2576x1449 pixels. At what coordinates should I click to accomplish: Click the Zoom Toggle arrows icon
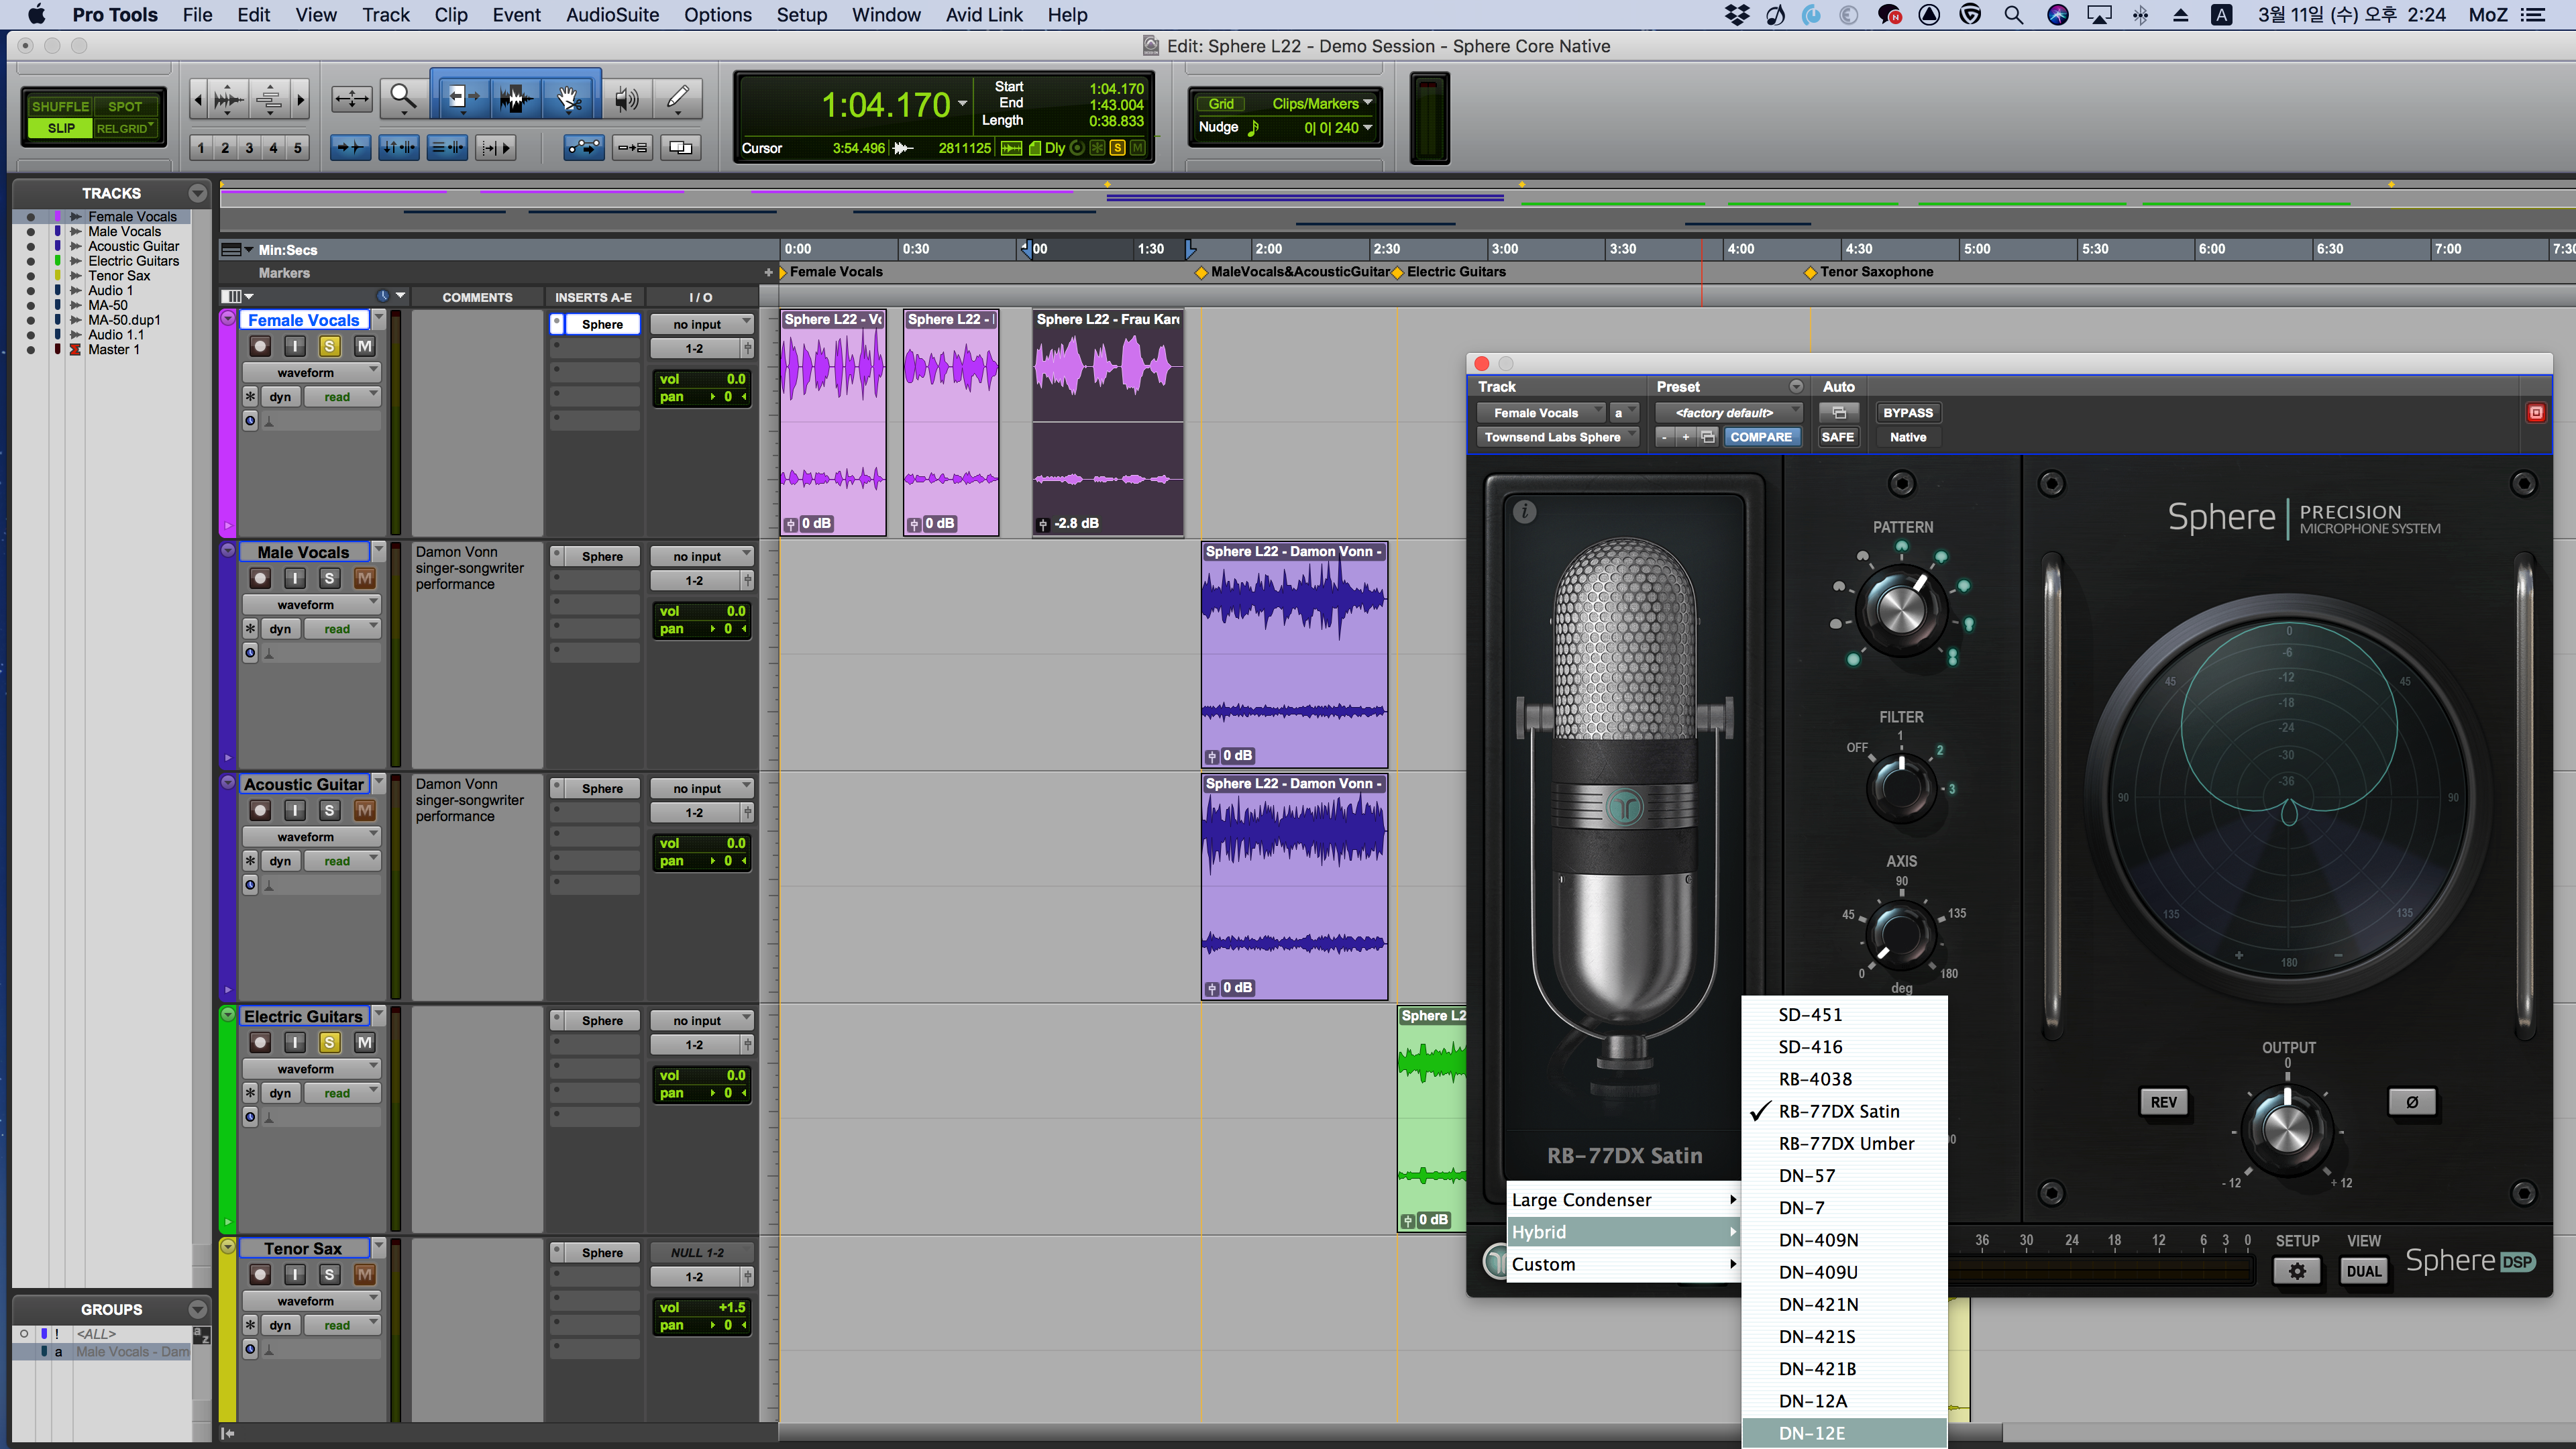(x=352, y=98)
